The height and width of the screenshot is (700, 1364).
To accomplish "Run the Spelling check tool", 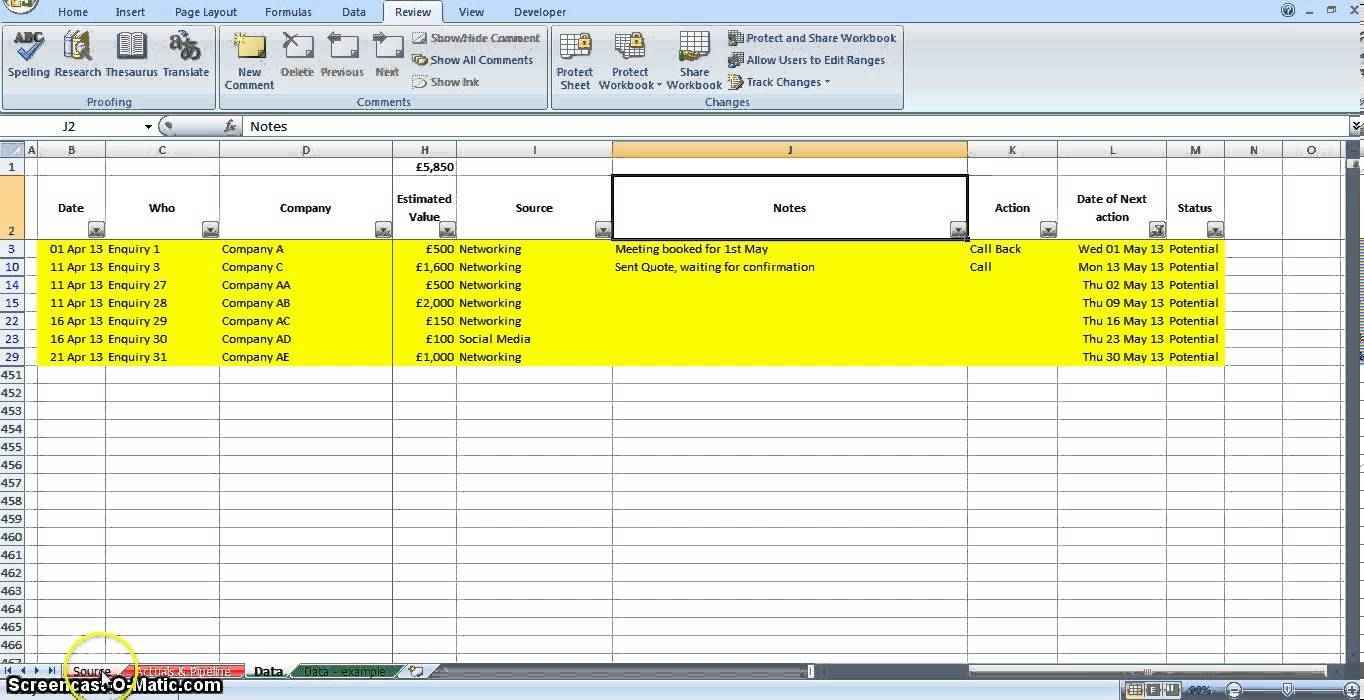I will click(x=29, y=54).
